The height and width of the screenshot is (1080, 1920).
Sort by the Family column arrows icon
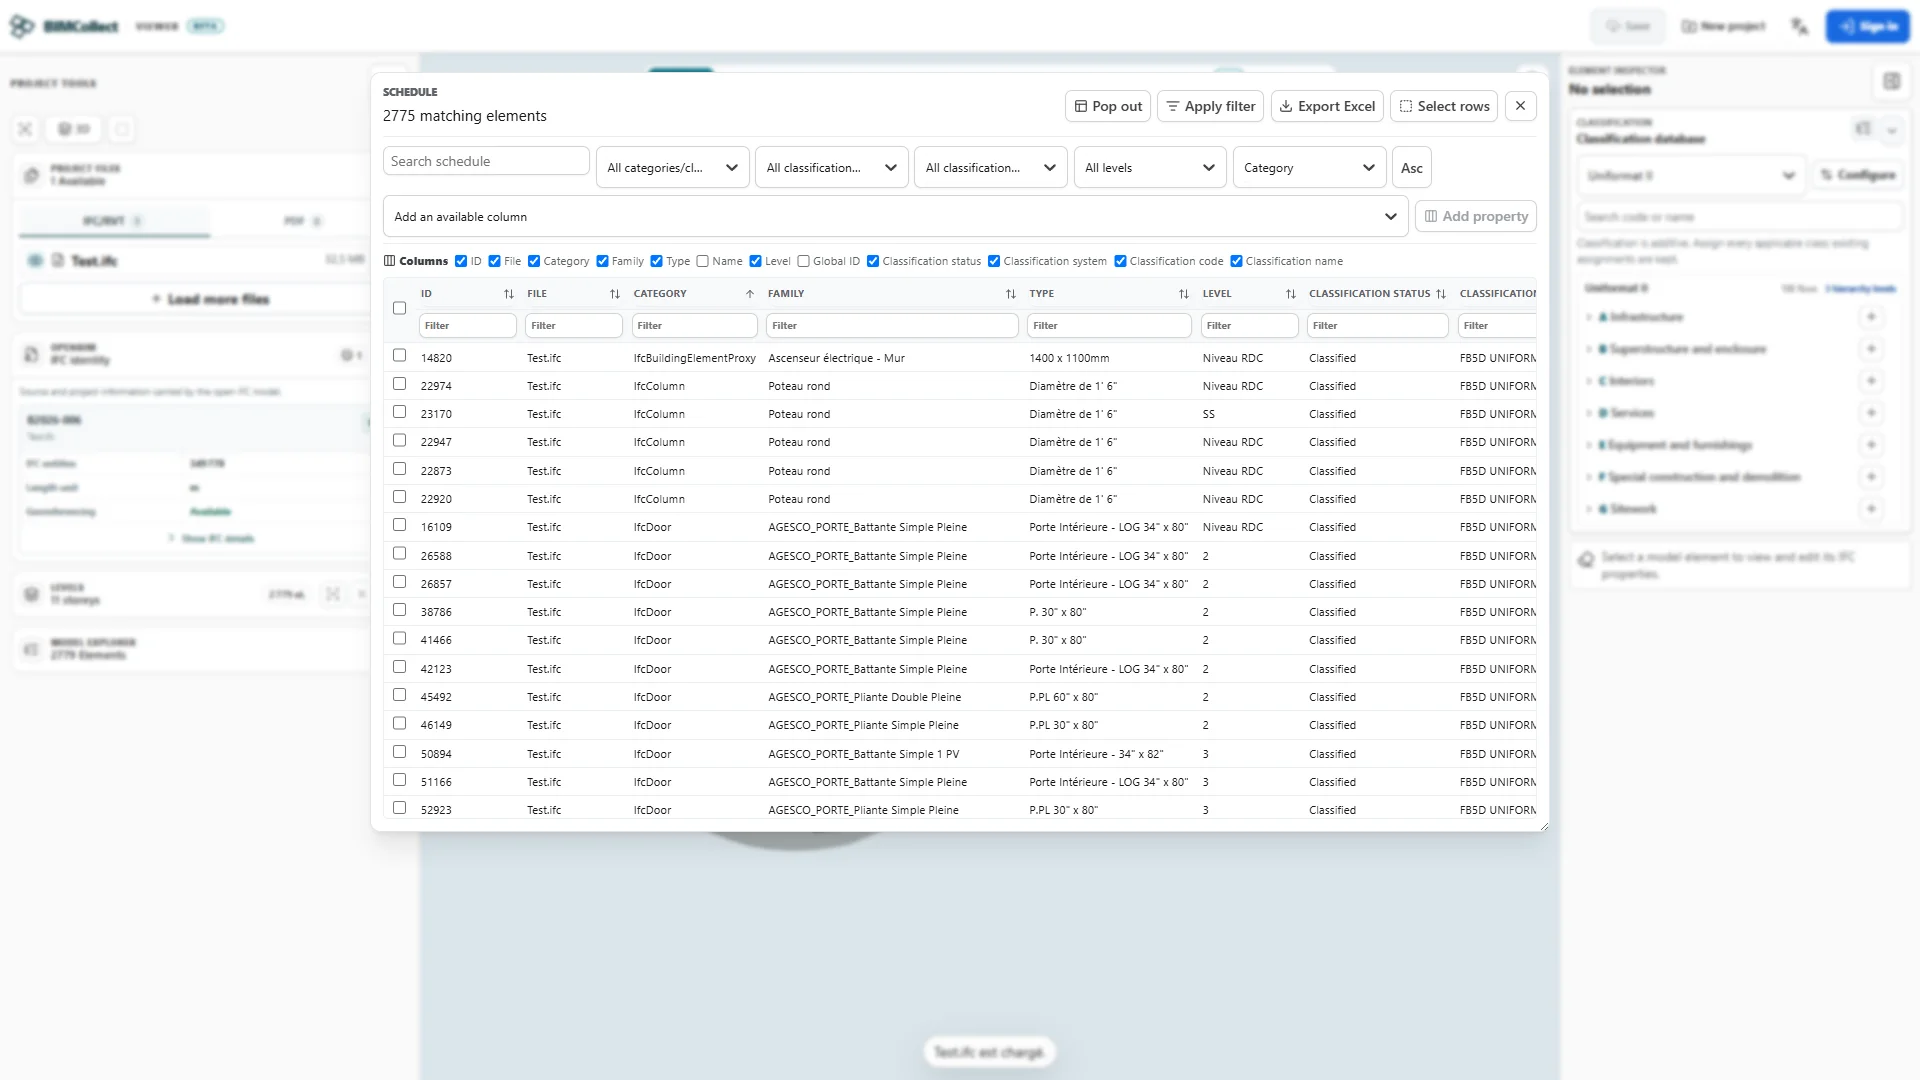[1011, 294]
